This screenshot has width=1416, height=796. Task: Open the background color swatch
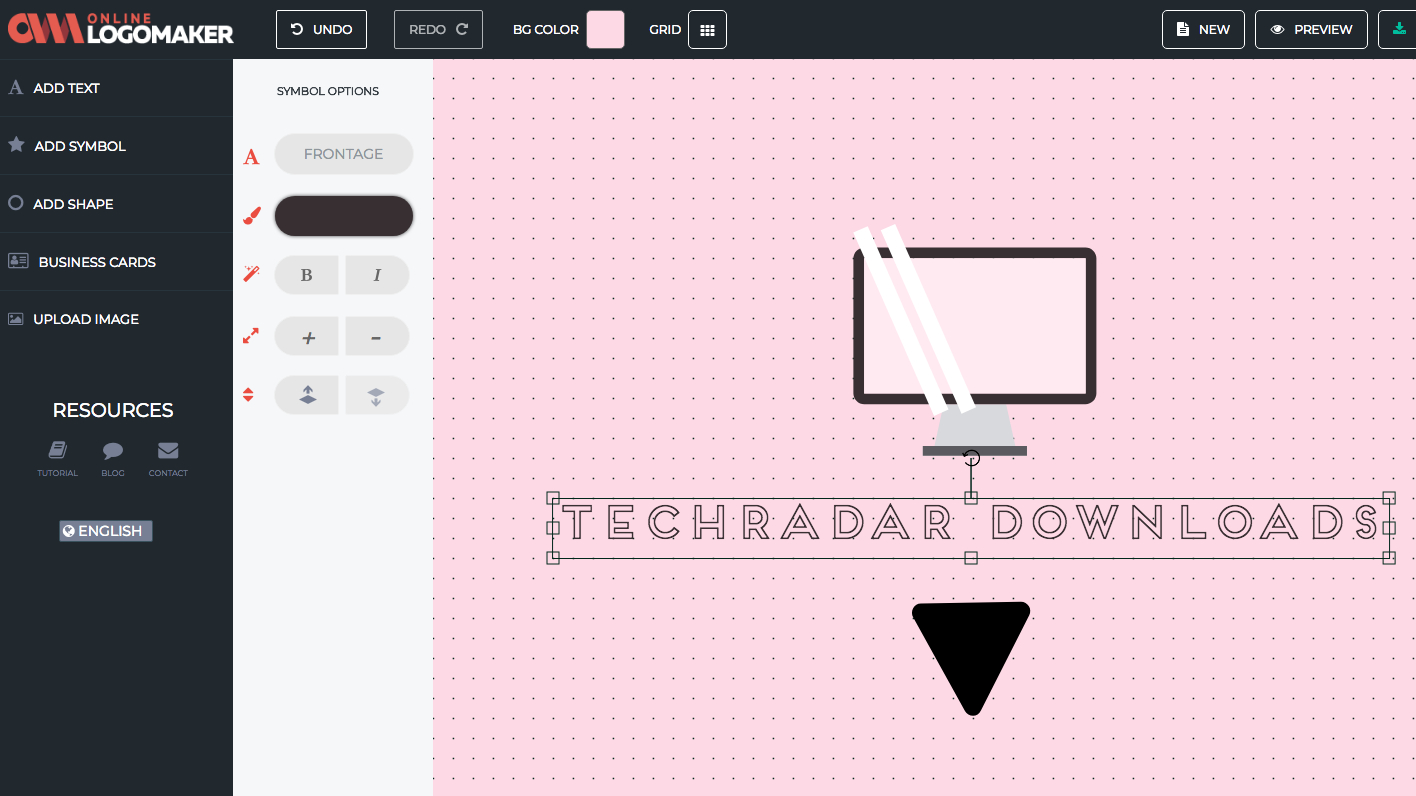605,29
